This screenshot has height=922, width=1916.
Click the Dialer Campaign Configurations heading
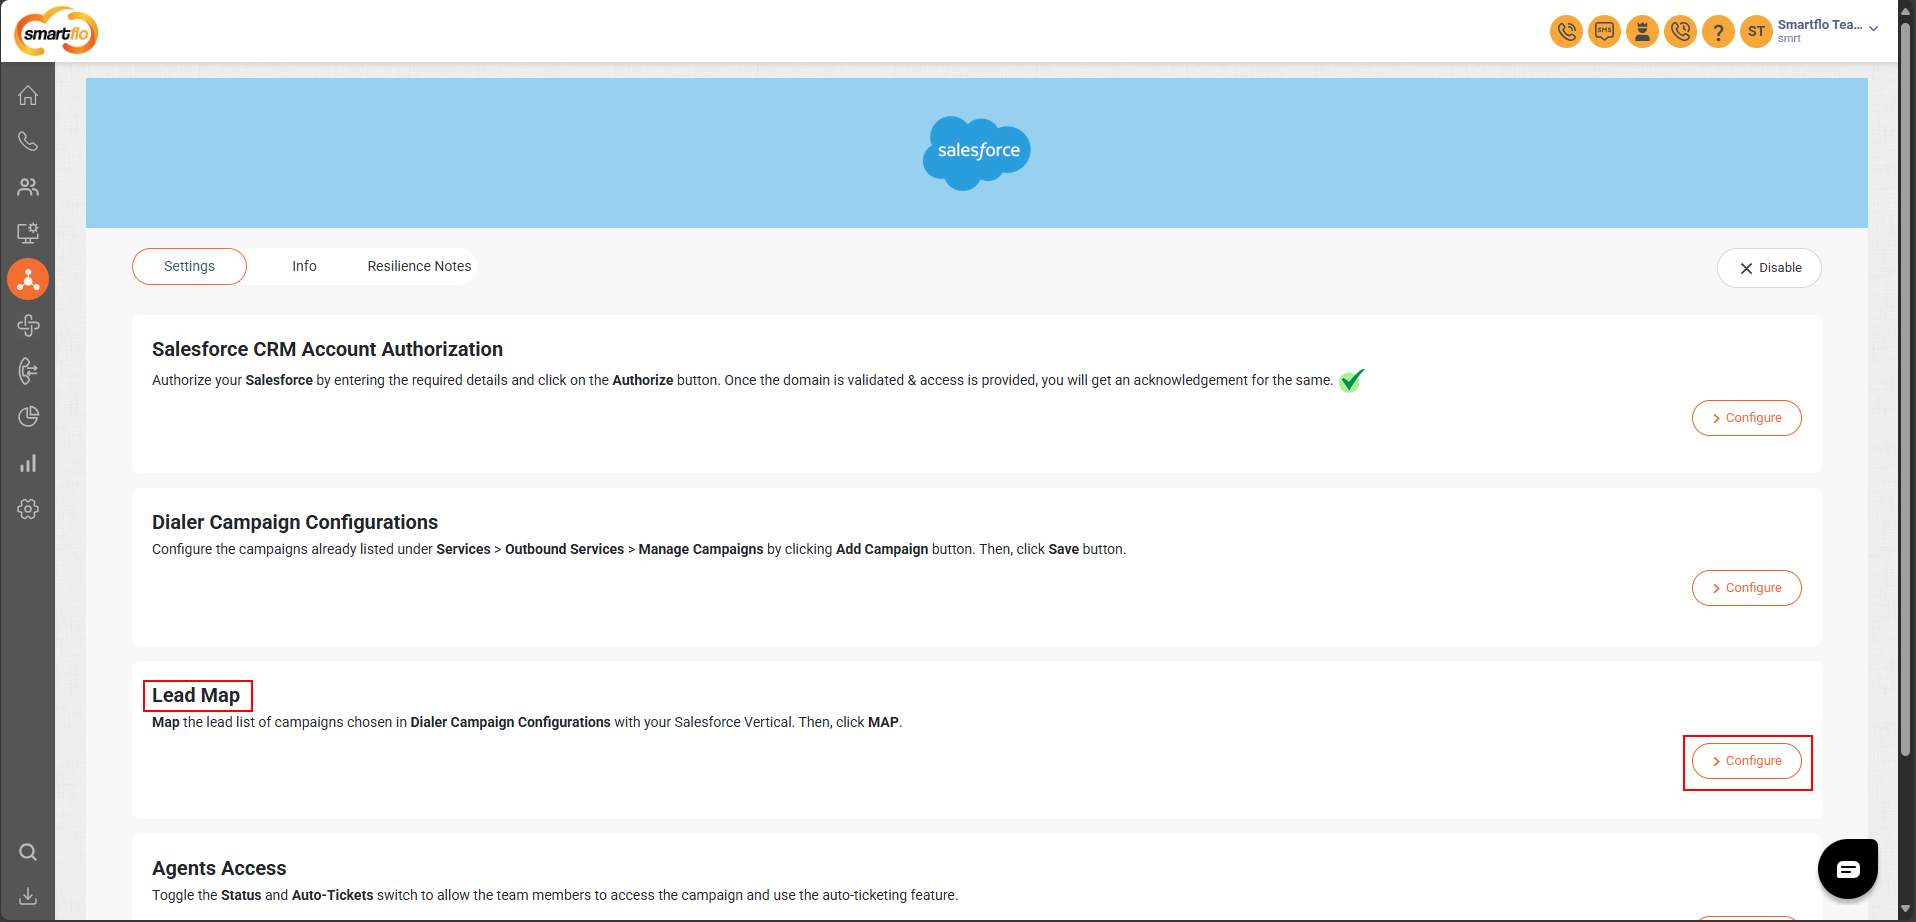(x=295, y=522)
